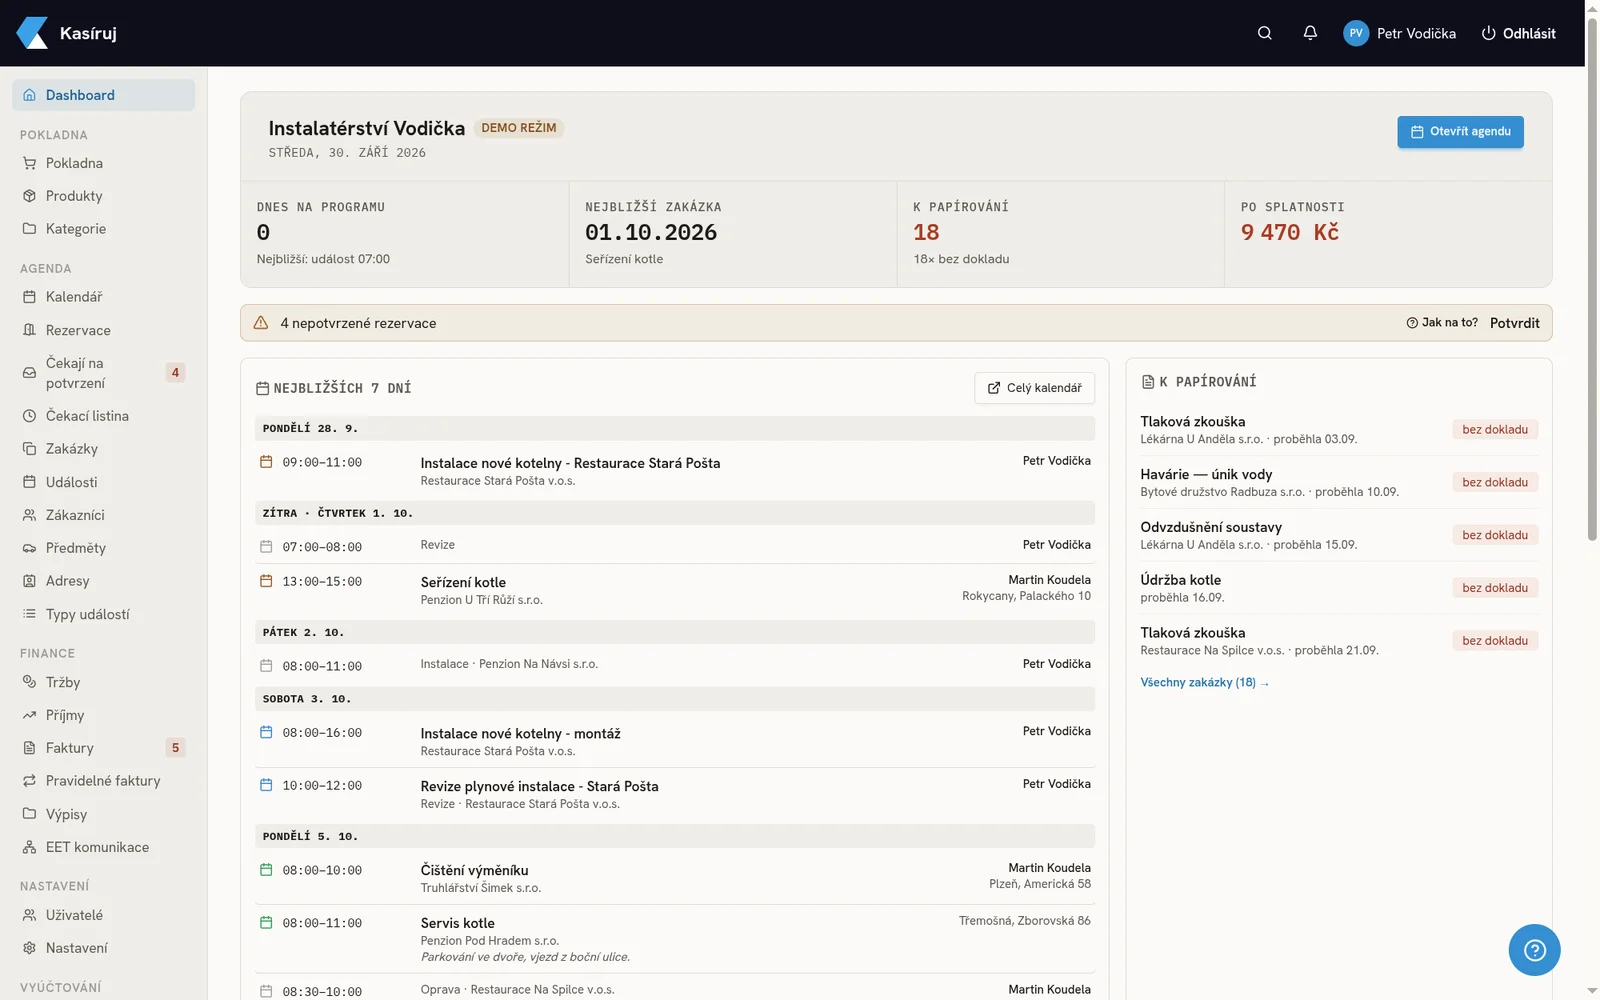The width and height of the screenshot is (1600, 1000).
Task: Open Produkty sidebar item
Action: pos(103,196)
